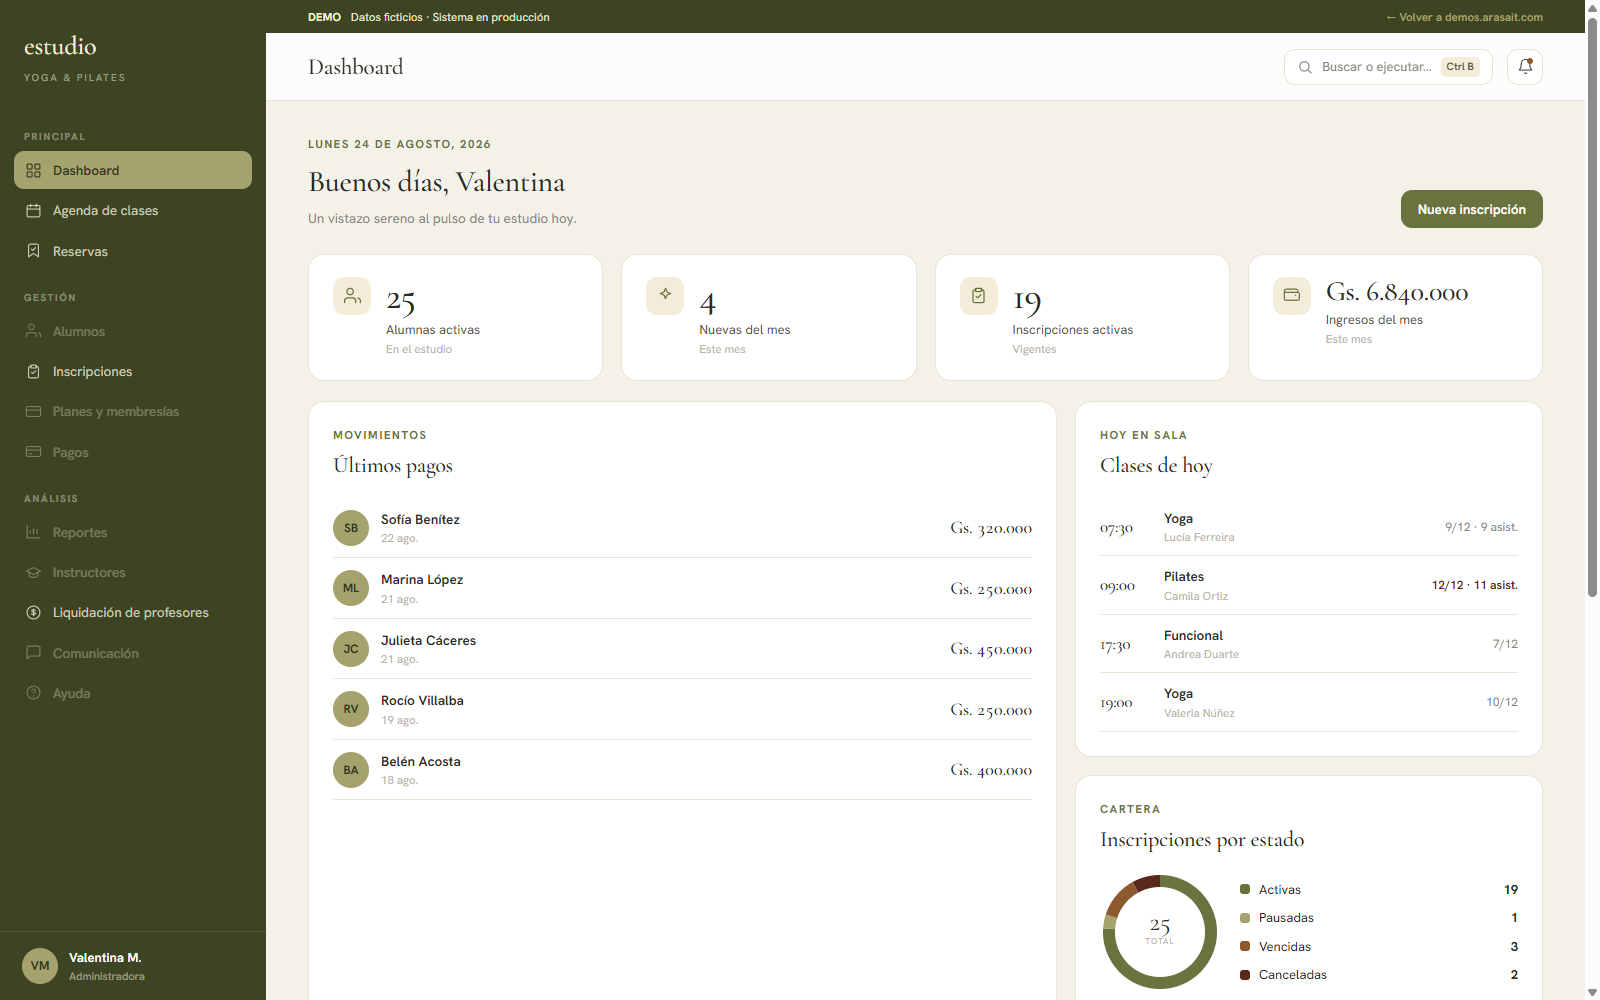1600x1000 pixels.
Task: Click the Reservas bookmark icon
Action: click(x=33, y=251)
